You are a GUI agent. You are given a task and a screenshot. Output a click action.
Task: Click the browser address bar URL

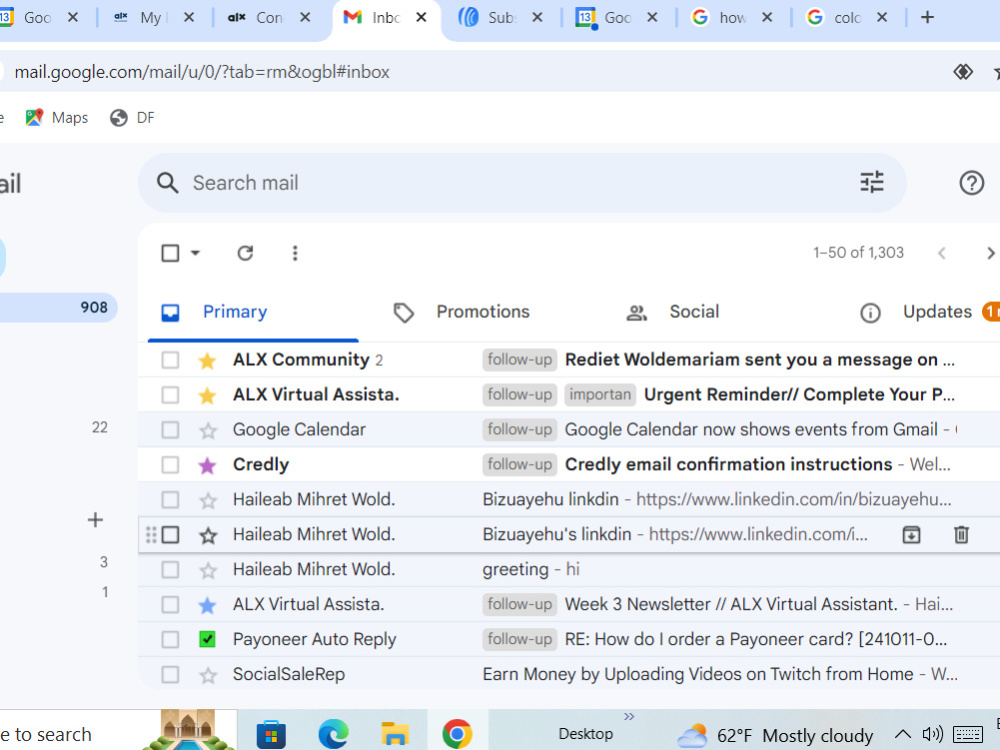point(202,72)
